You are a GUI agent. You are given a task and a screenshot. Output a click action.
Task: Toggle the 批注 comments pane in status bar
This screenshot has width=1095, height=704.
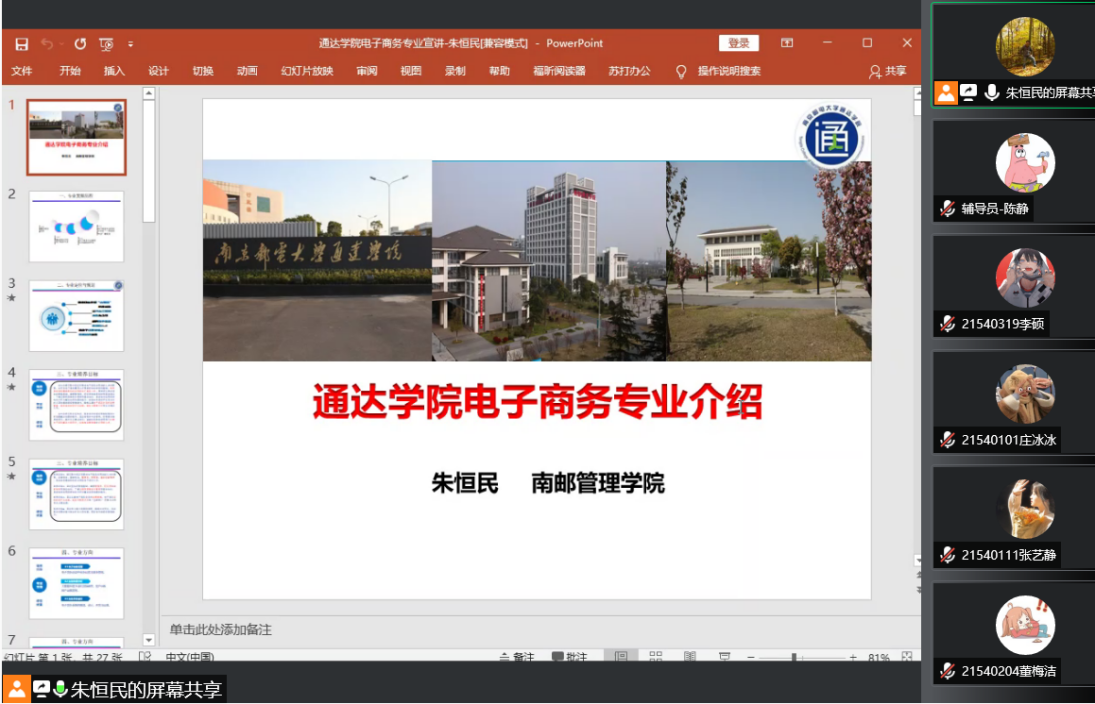(x=569, y=657)
